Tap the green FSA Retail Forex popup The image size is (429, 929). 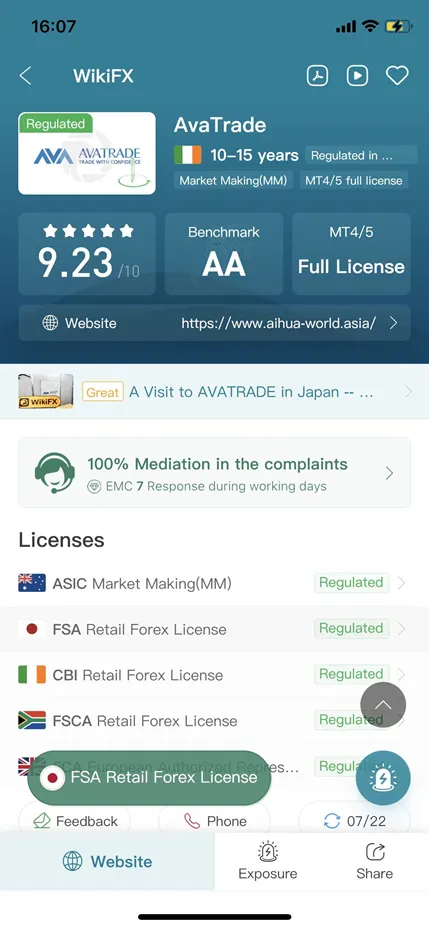pos(149,778)
